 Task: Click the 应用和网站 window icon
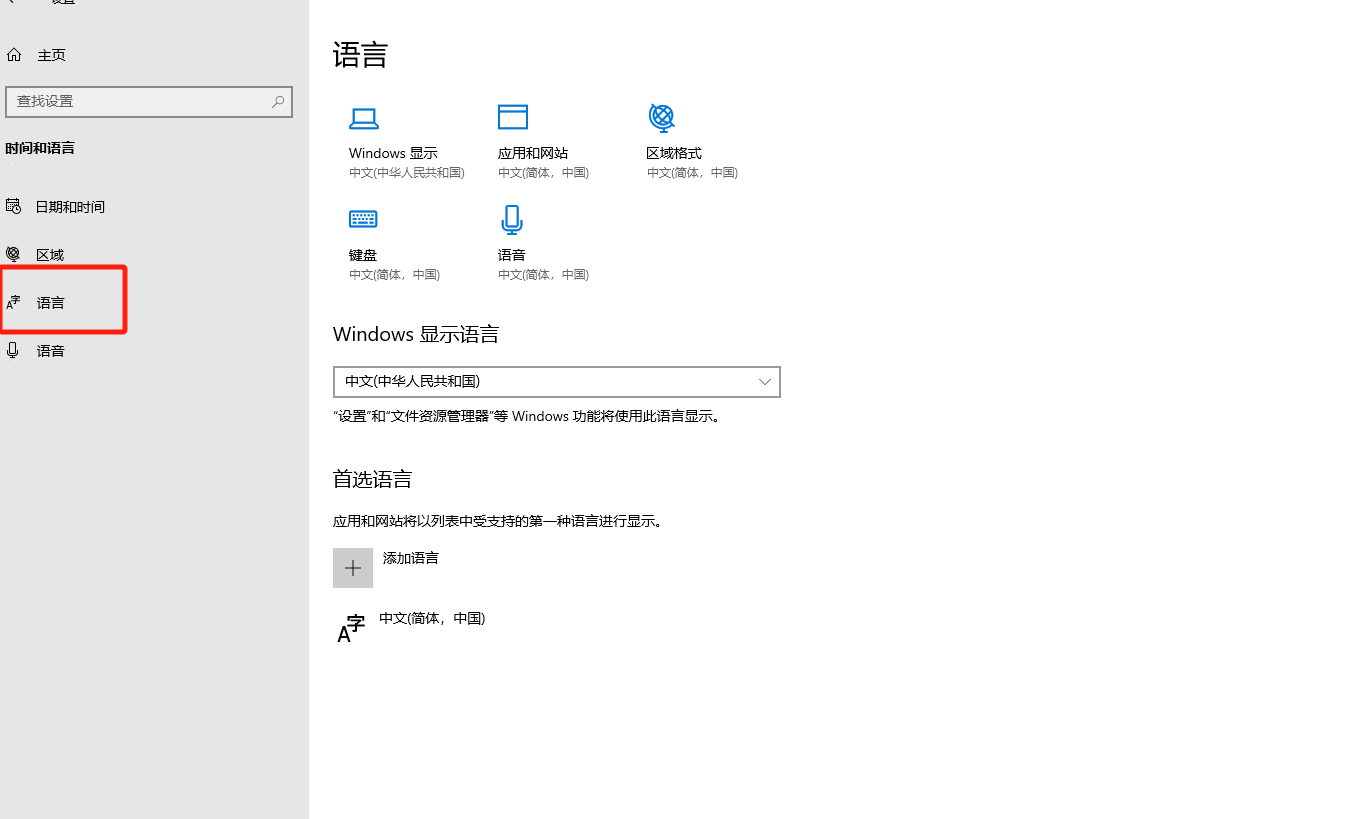click(512, 117)
